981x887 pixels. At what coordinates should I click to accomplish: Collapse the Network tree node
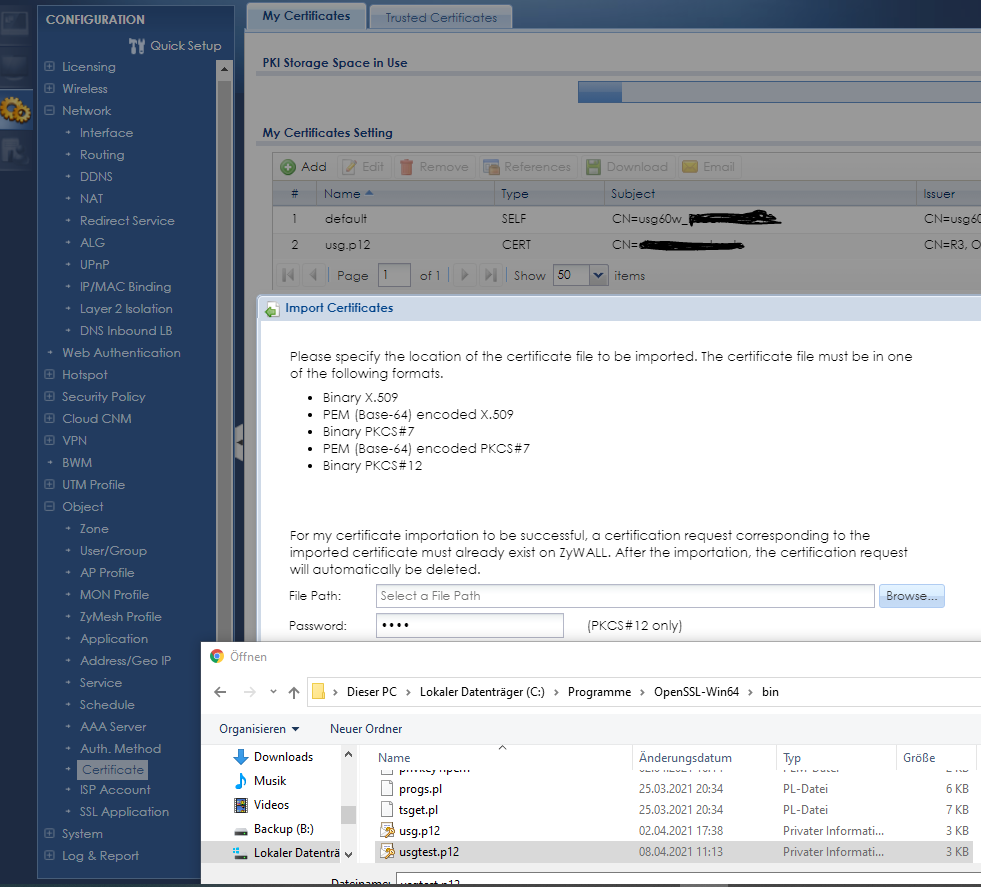[50, 111]
